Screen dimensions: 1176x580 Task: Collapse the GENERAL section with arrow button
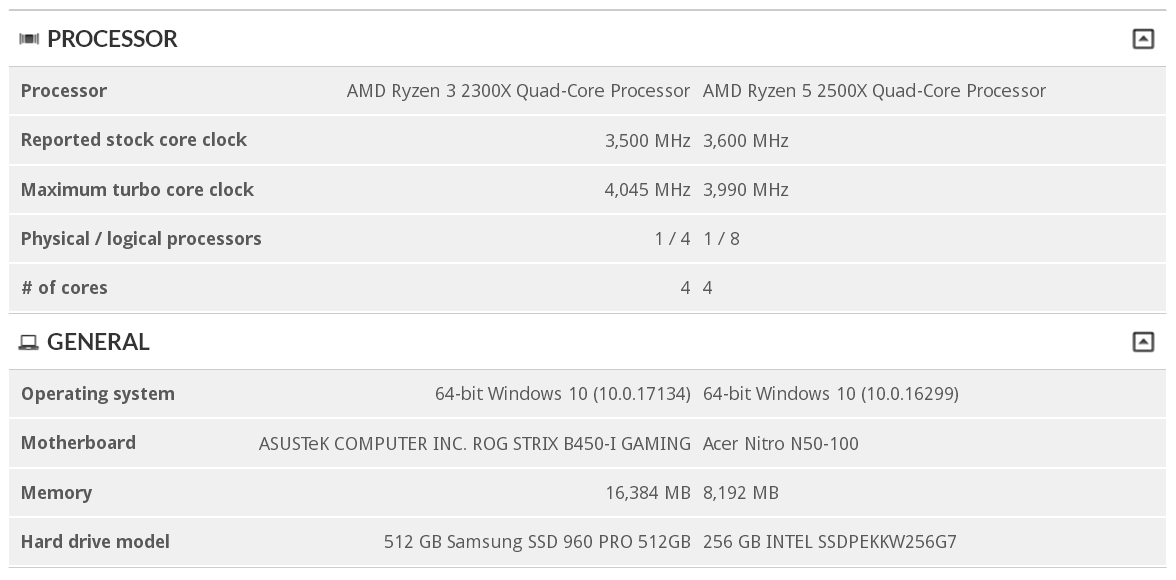point(1142,342)
